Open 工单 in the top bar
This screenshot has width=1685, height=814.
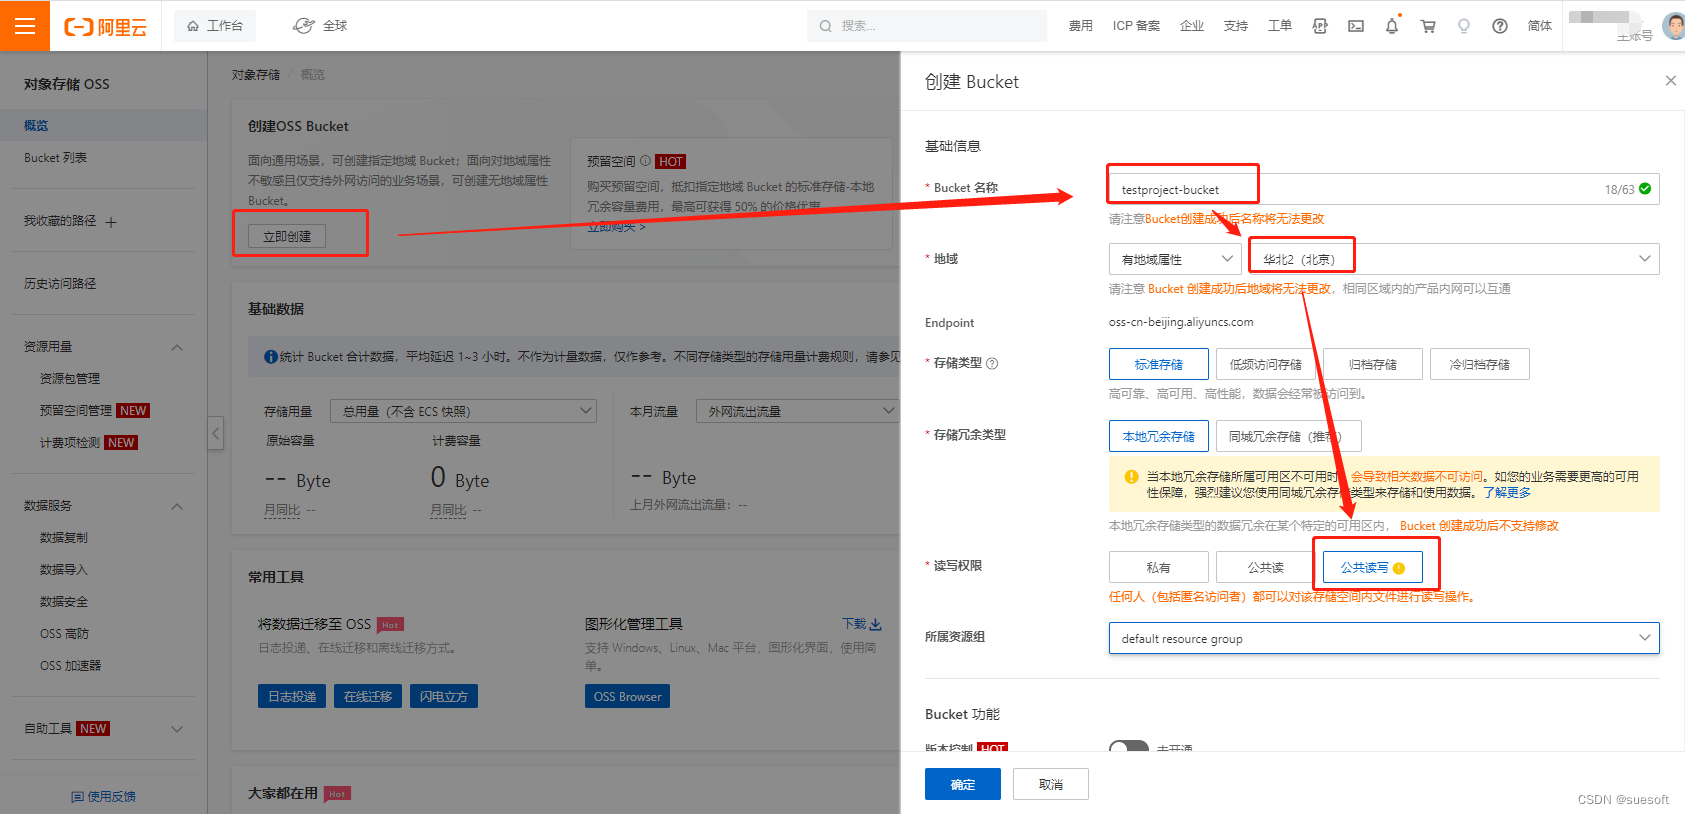pyautogui.click(x=1279, y=26)
